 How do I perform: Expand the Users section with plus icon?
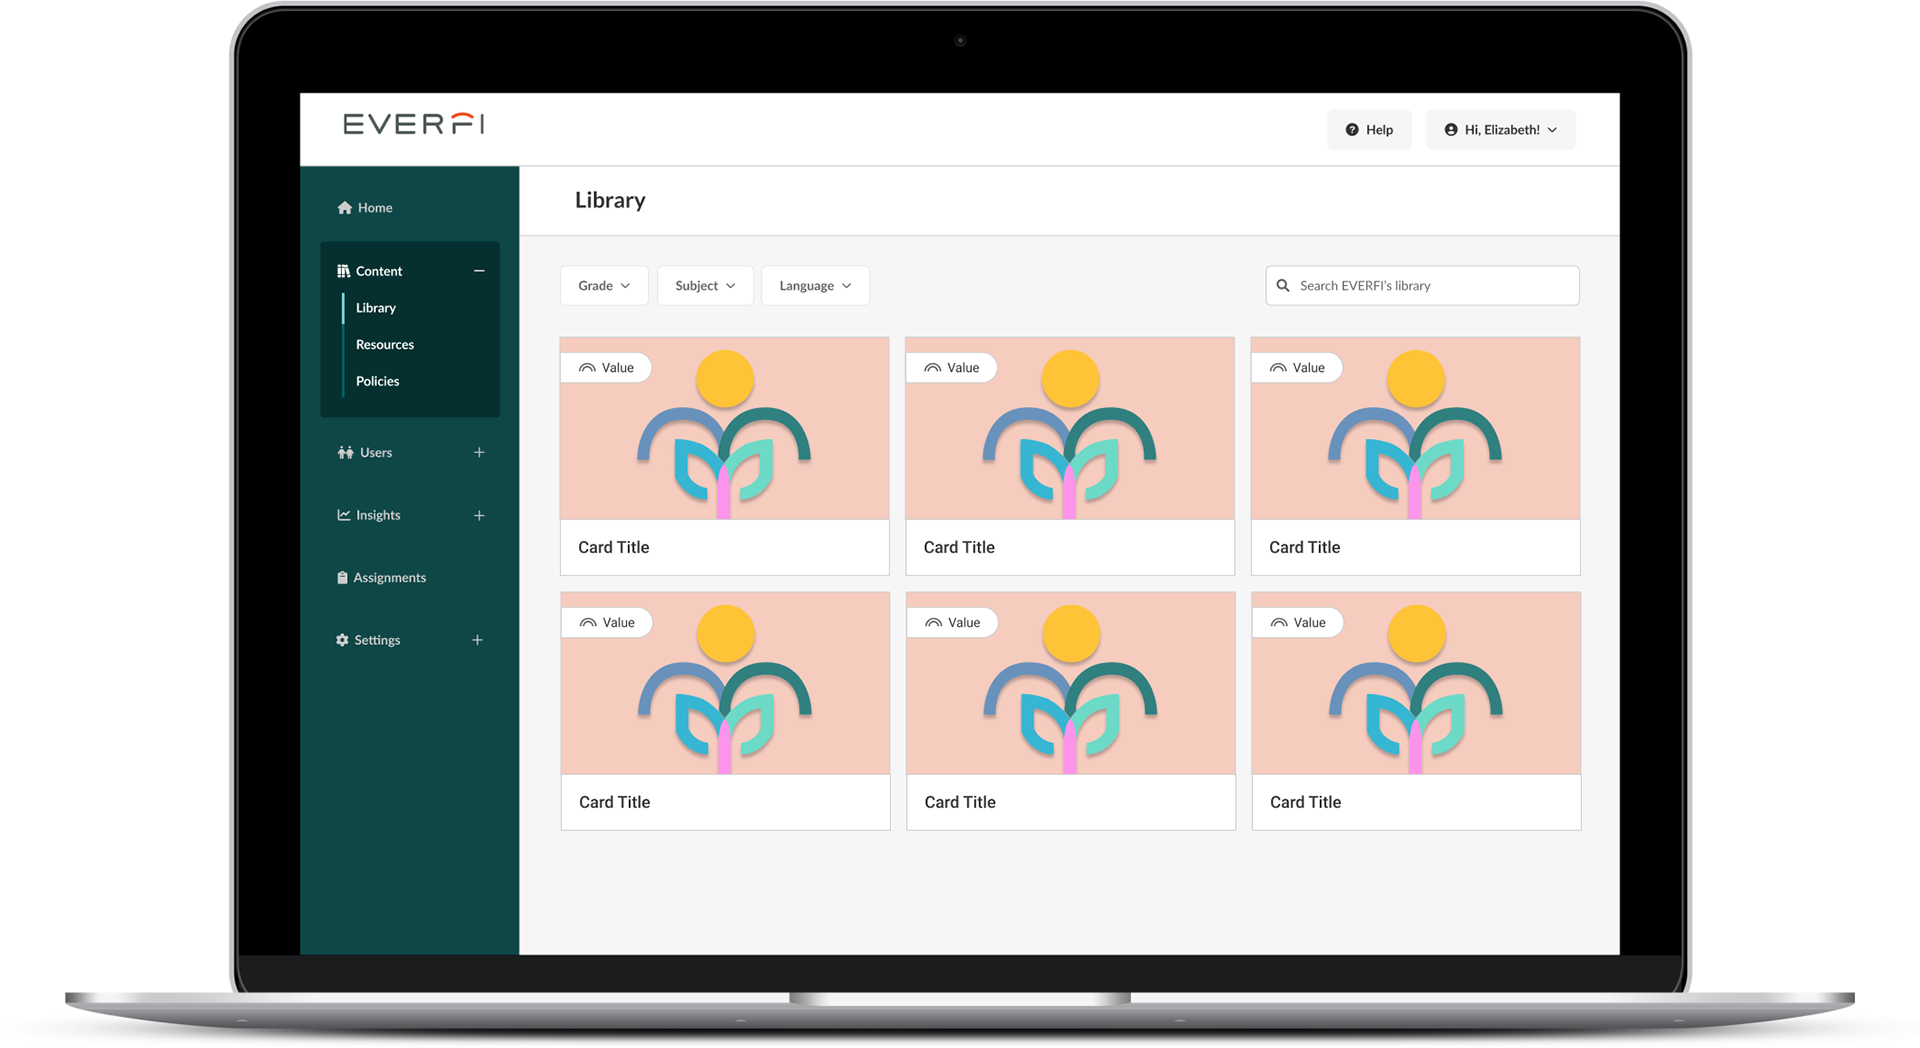click(x=479, y=453)
